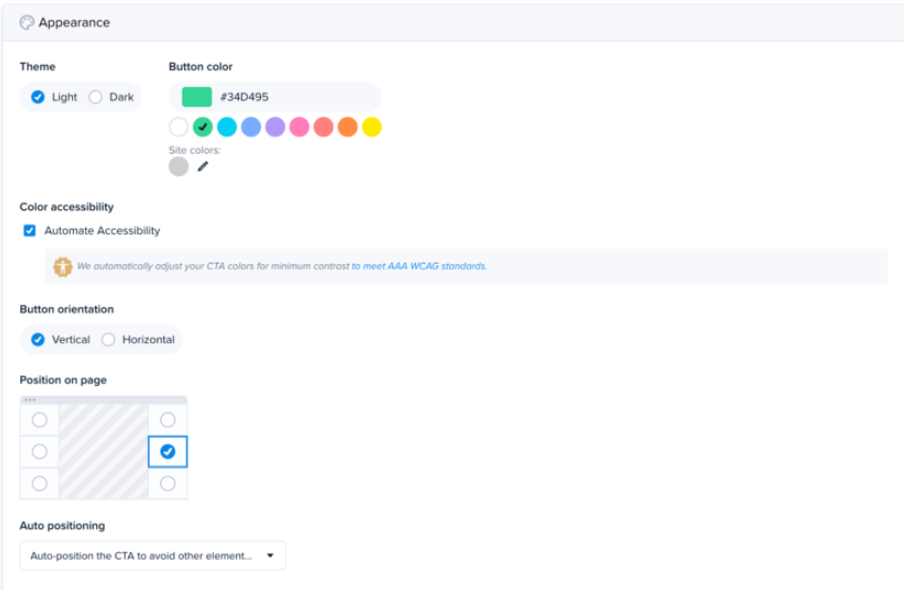Choose Horizontal button orientation
904x590 pixels.
(108, 340)
